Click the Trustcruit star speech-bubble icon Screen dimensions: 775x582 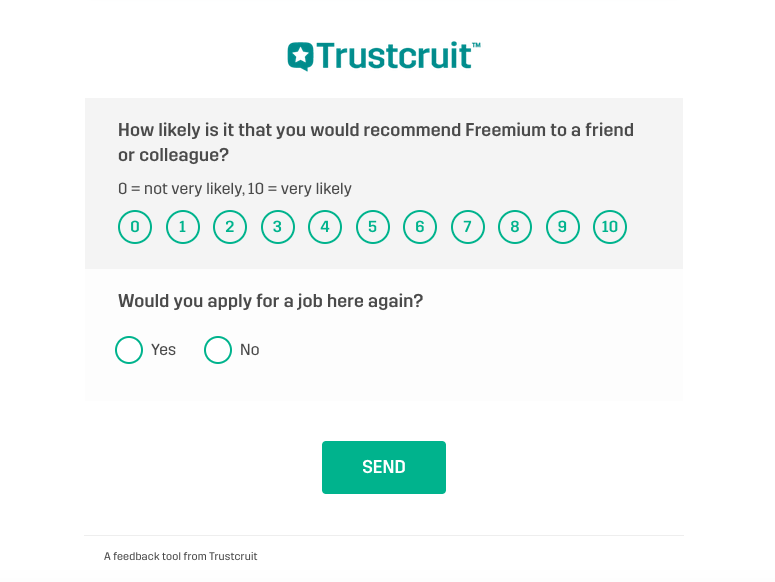click(301, 56)
